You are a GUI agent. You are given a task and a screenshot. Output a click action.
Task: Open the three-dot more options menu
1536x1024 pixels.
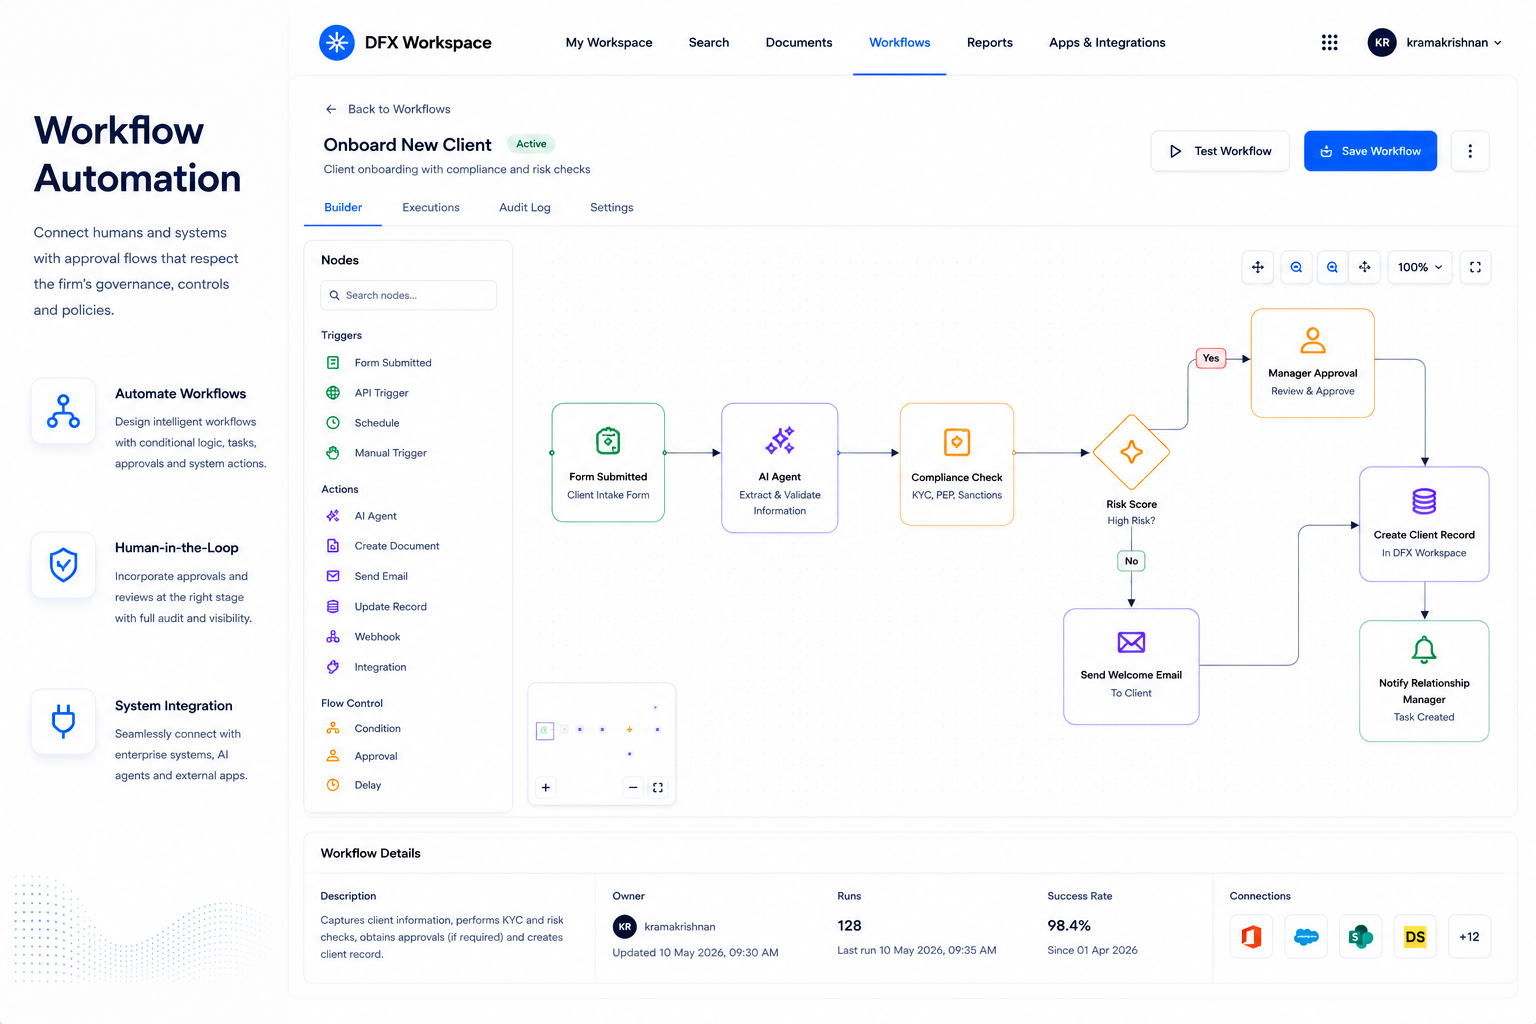click(1470, 151)
